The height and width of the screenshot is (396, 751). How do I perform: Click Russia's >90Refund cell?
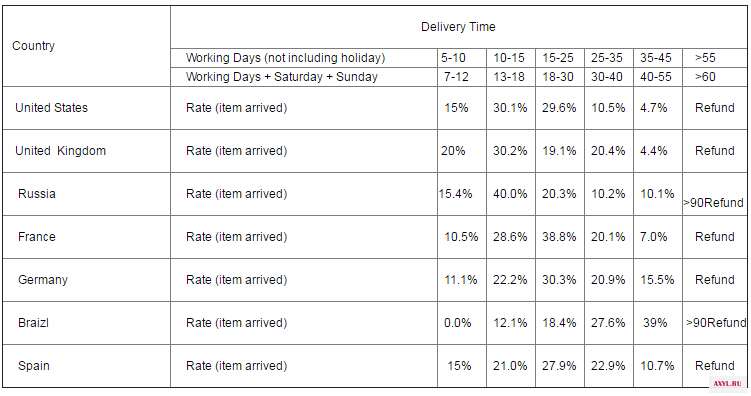(714, 194)
